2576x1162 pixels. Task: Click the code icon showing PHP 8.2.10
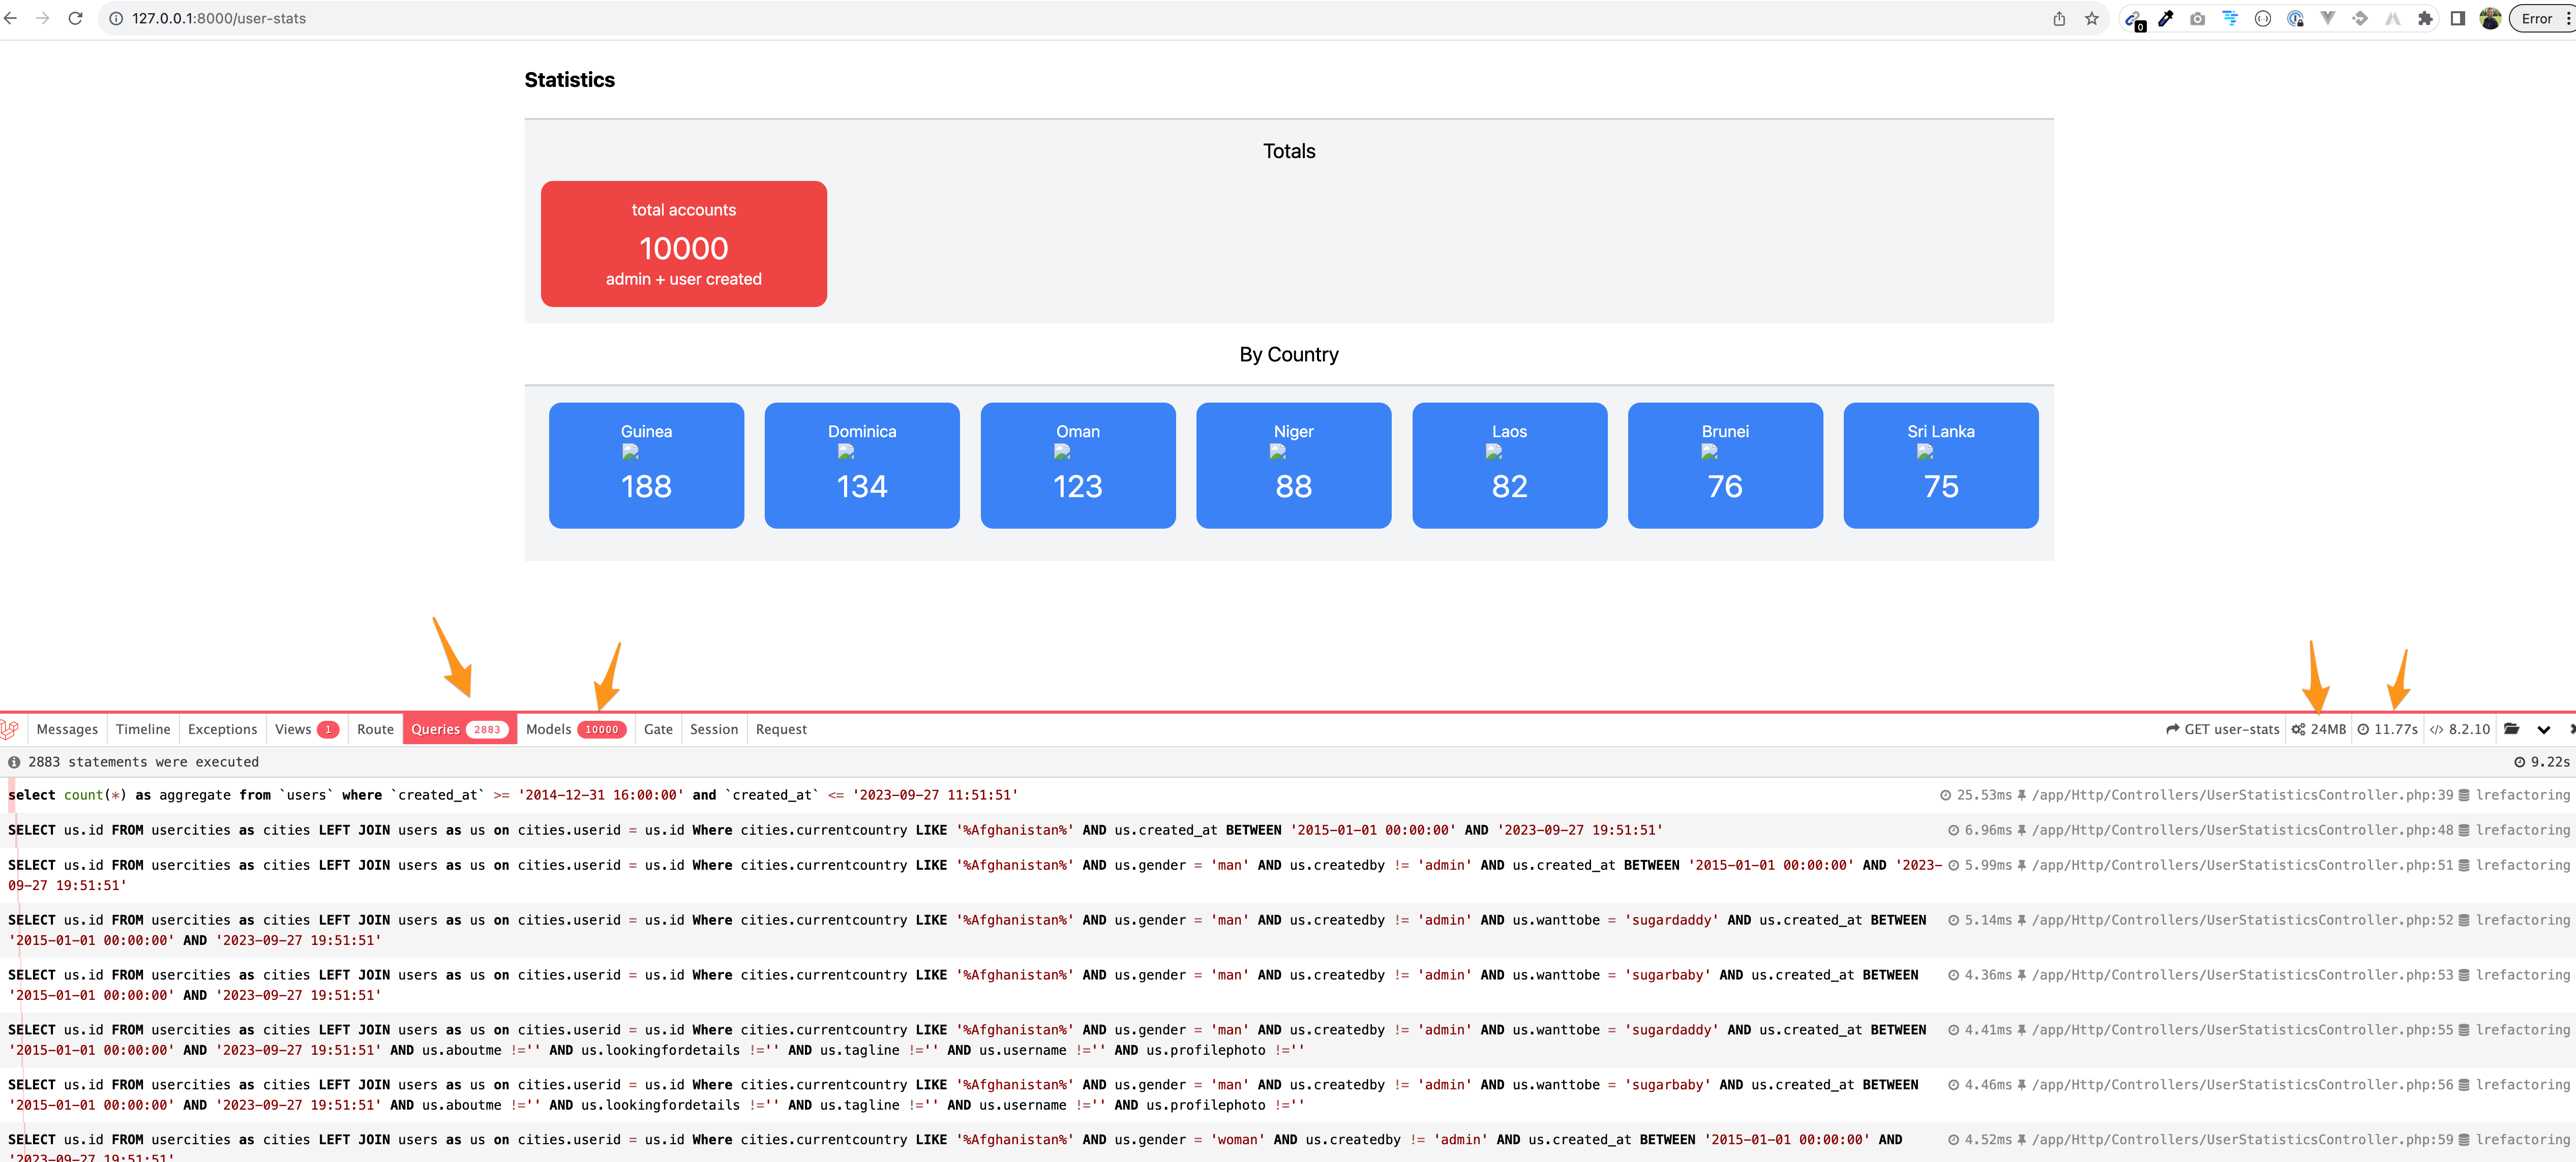[2437, 729]
